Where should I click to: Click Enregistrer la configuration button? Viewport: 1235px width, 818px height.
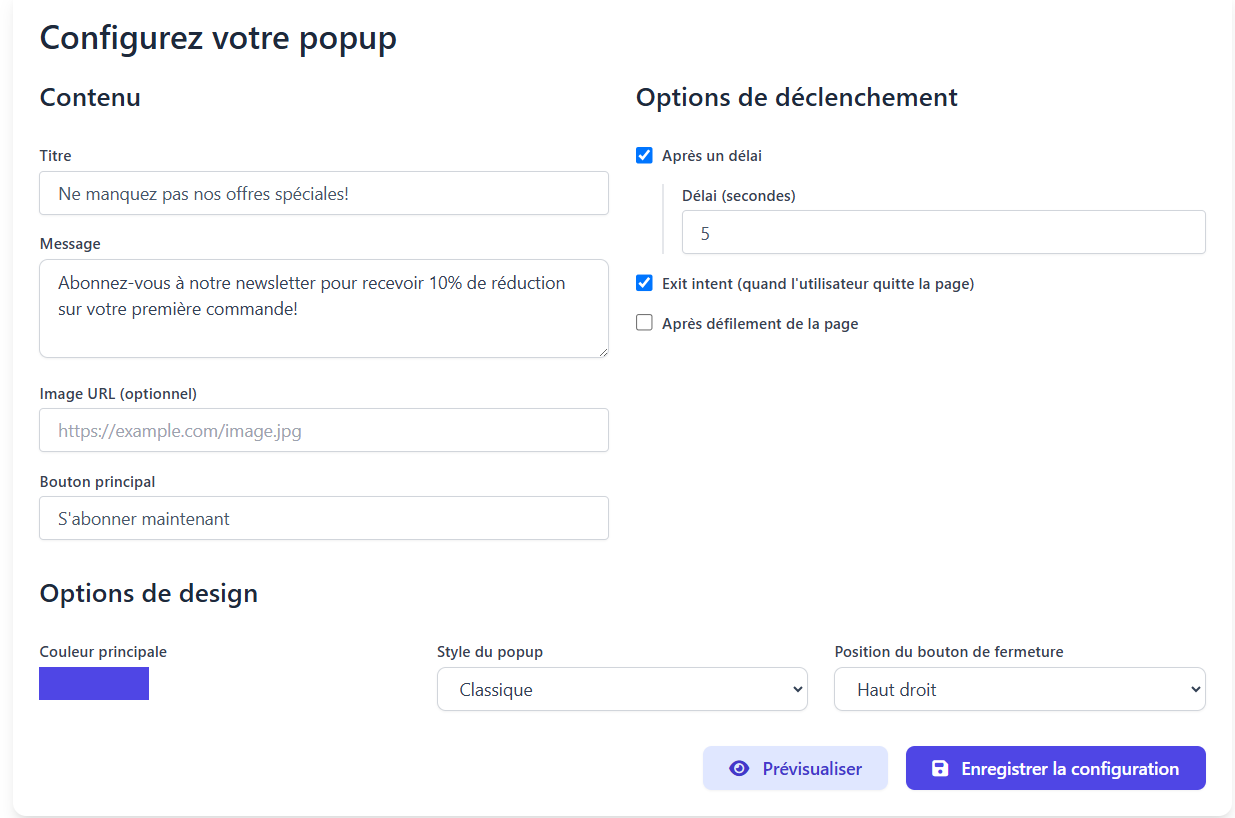1056,768
